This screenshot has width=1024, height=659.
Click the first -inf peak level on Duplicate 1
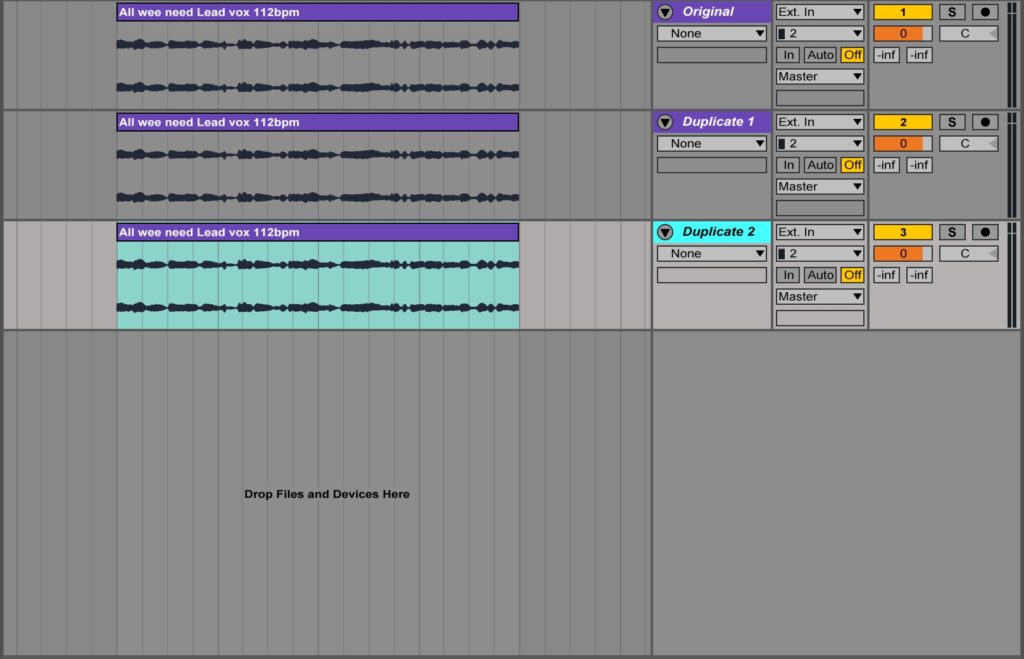tap(886, 165)
